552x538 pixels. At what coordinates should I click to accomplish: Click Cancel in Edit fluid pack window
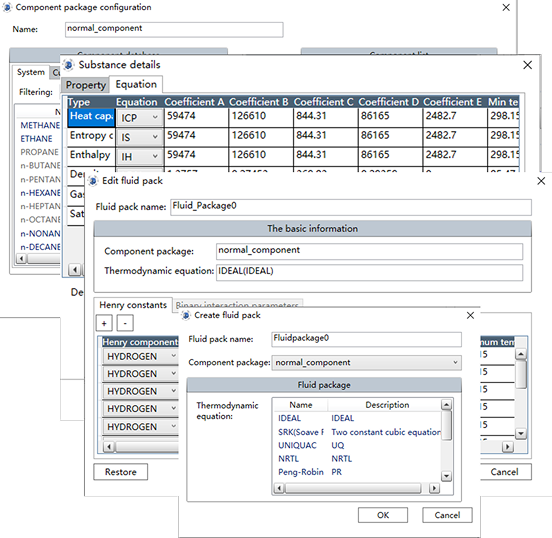[x=506, y=472]
